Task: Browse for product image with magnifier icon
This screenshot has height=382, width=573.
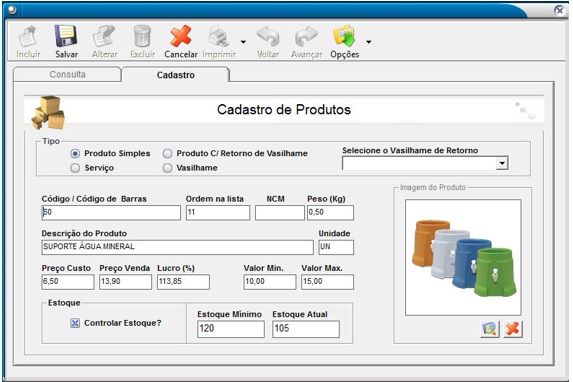Action: [x=489, y=329]
